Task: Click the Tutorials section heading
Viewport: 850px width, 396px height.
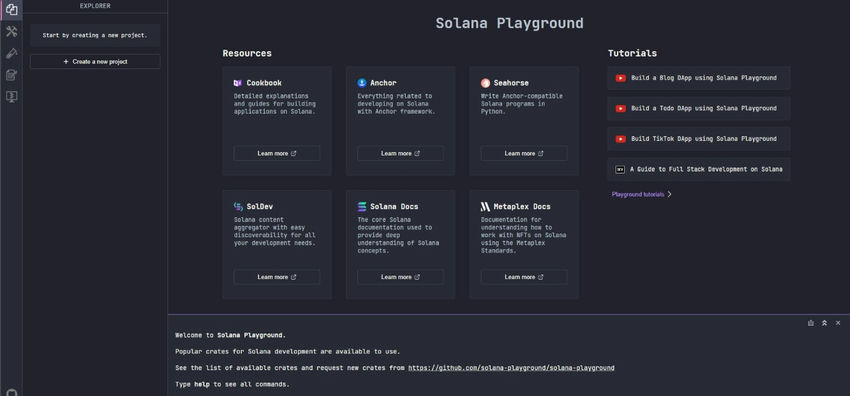Action: pos(632,53)
